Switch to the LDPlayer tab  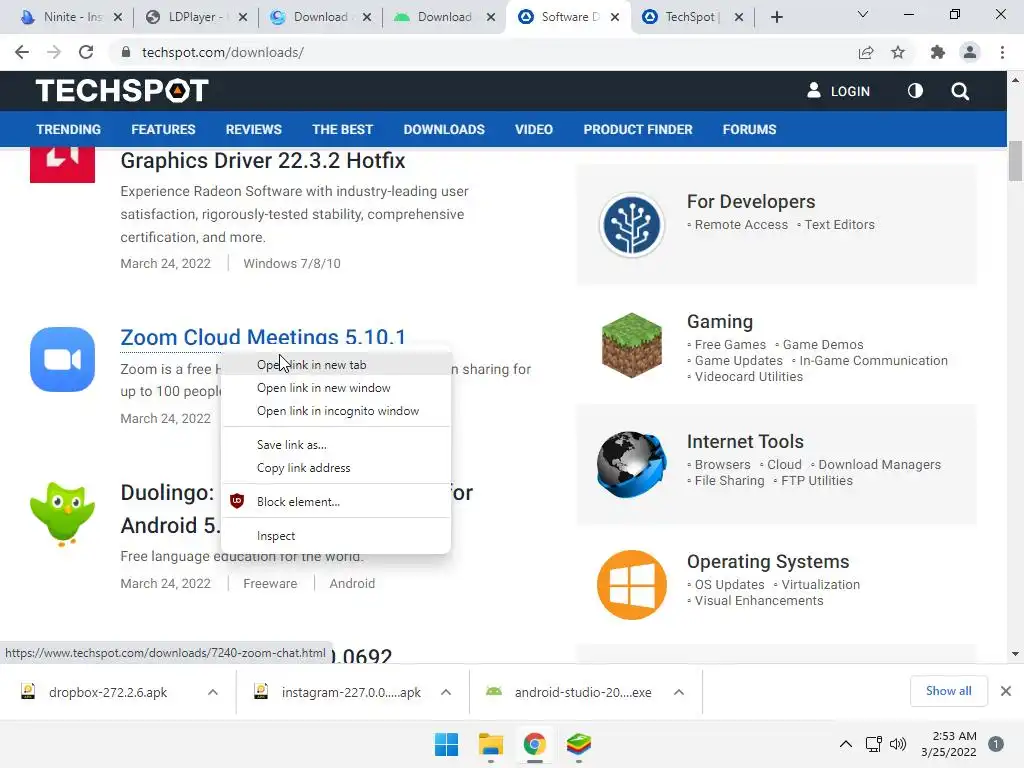coord(193,17)
